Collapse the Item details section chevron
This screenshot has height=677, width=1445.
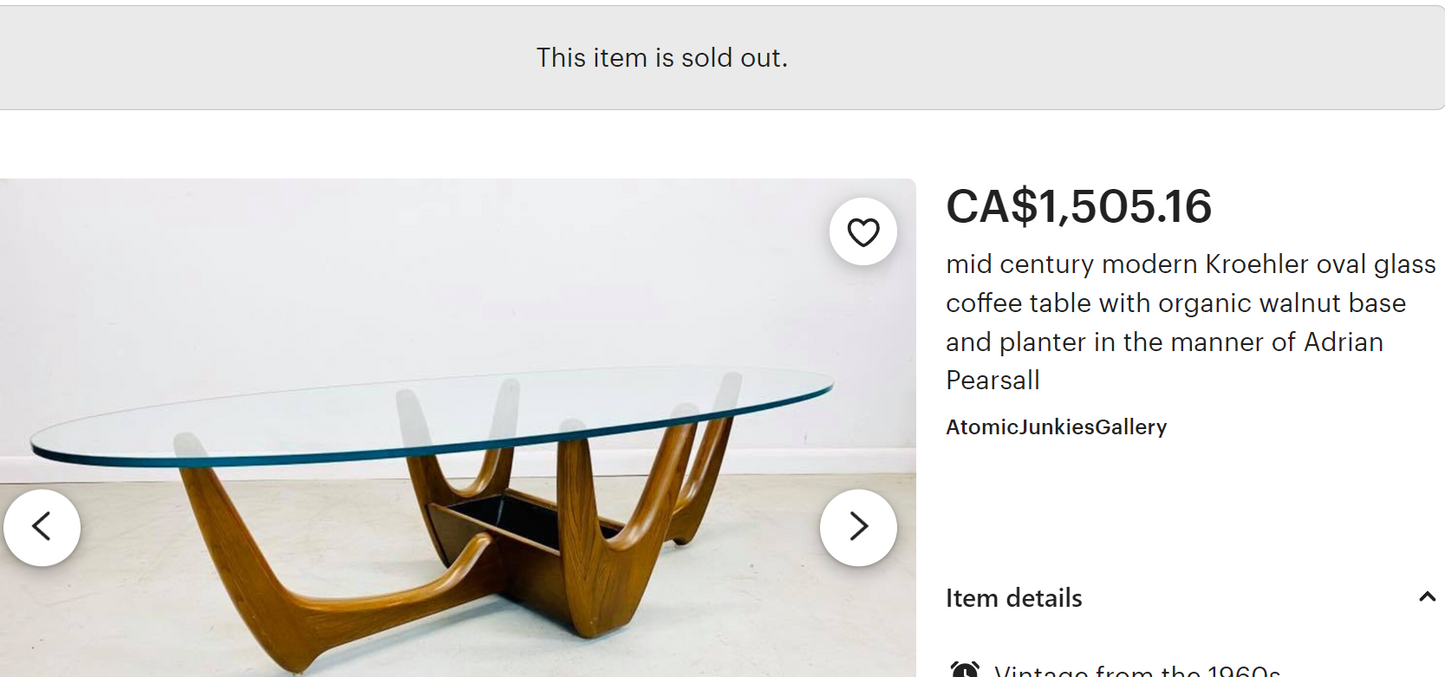coord(1427,597)
